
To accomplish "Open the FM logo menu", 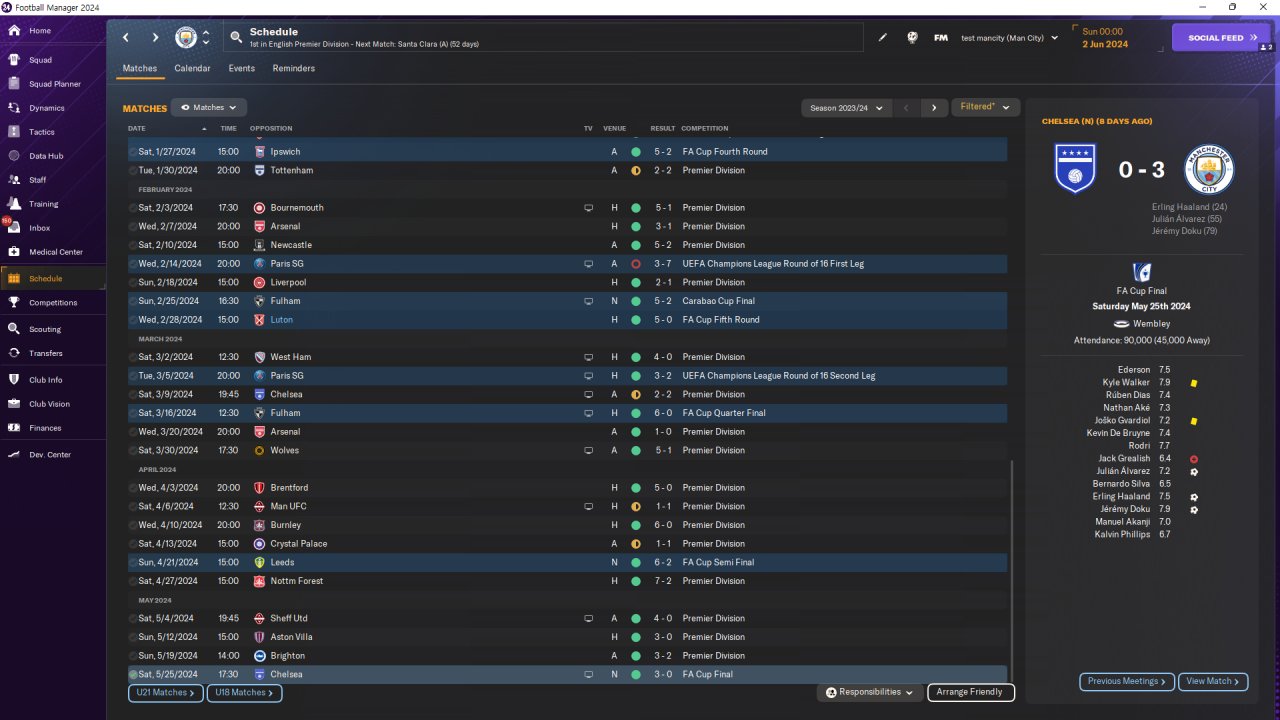I will 941,38.
